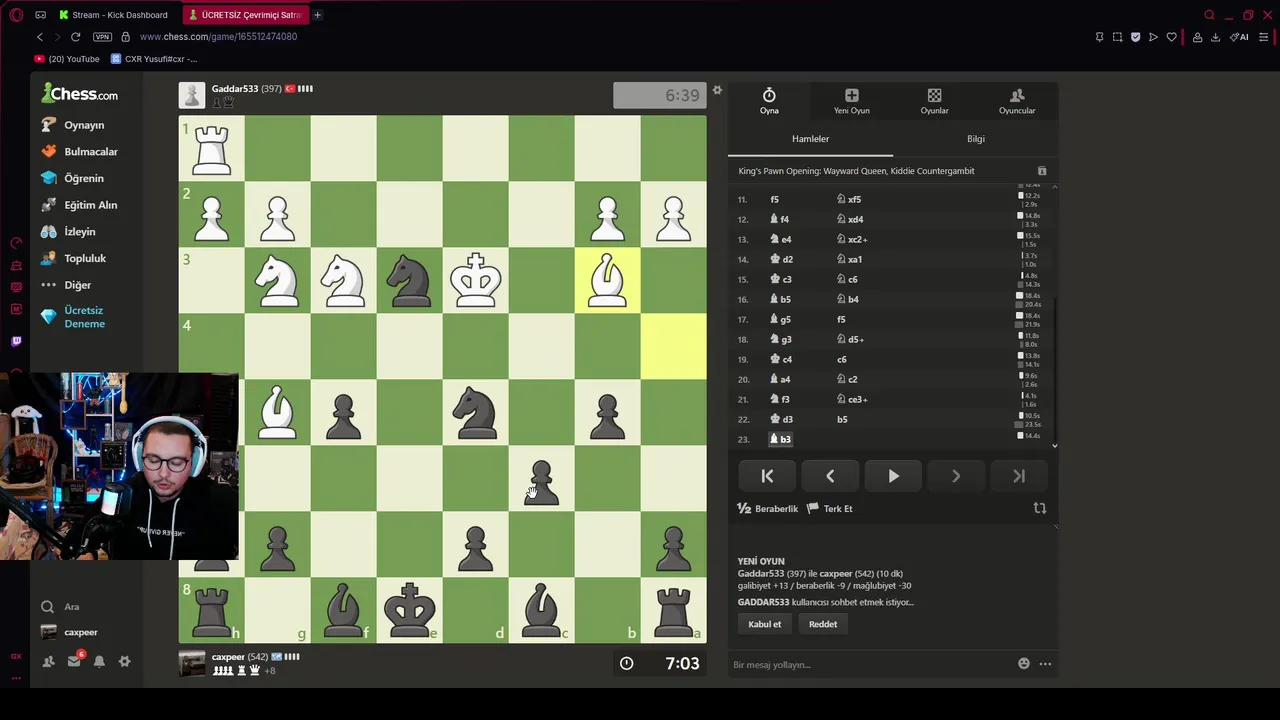Jump to the first move
The image size is (1280, 720).
coord(767,477)
